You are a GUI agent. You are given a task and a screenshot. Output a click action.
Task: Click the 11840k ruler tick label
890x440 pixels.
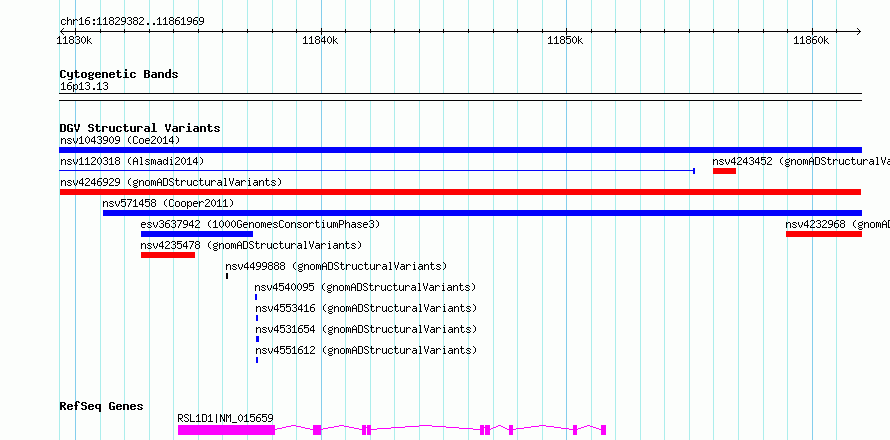pos(321,40)
